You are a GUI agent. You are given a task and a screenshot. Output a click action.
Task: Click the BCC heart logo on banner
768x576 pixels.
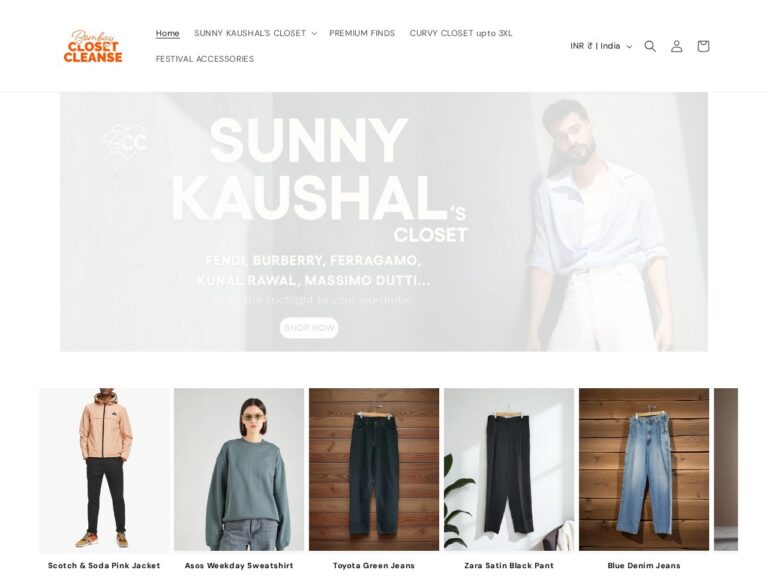pyautogui.click(x=124, y=142)
